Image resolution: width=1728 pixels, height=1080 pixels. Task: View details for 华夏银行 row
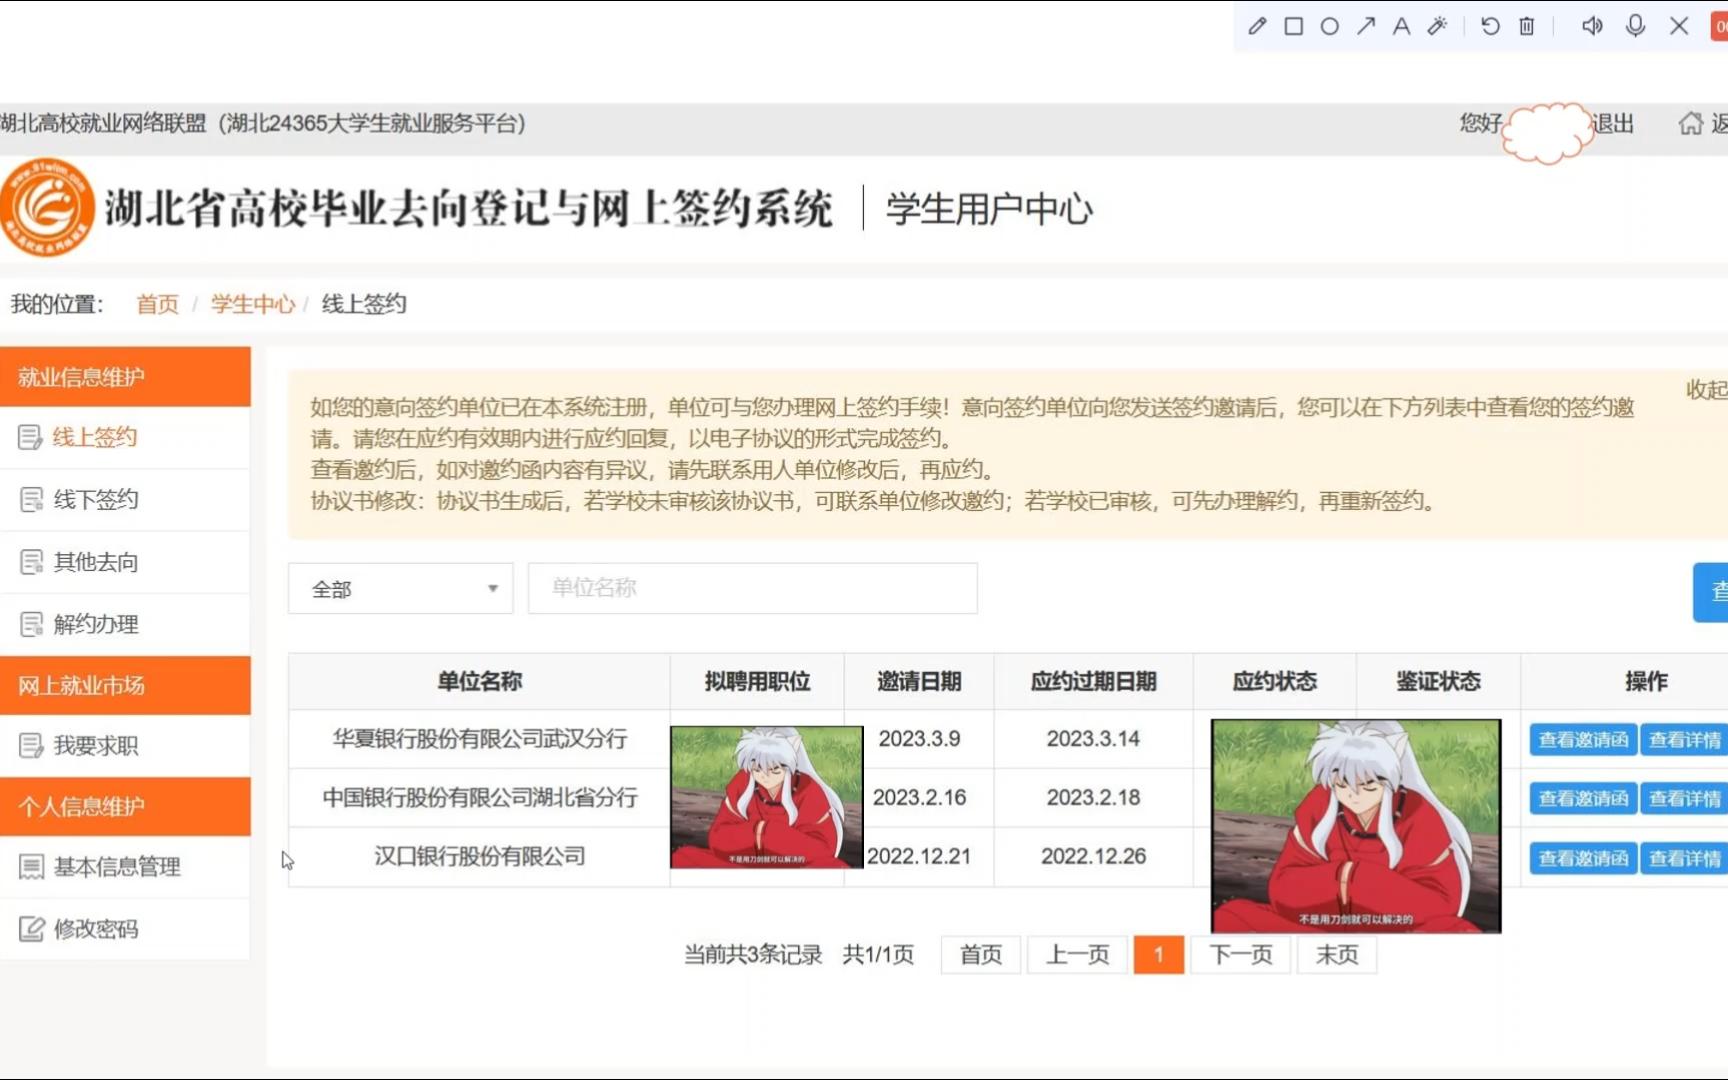click(1684, 740)
